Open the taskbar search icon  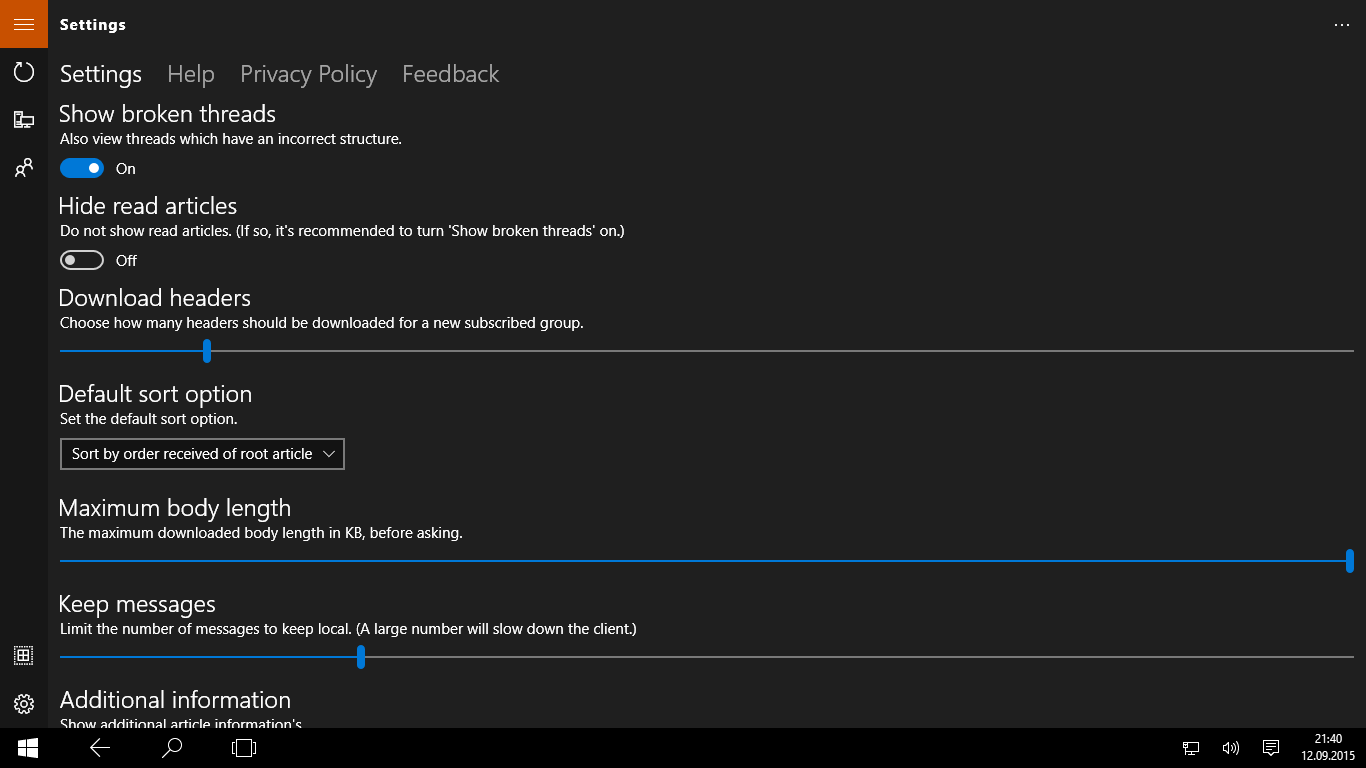coord(172,748)
